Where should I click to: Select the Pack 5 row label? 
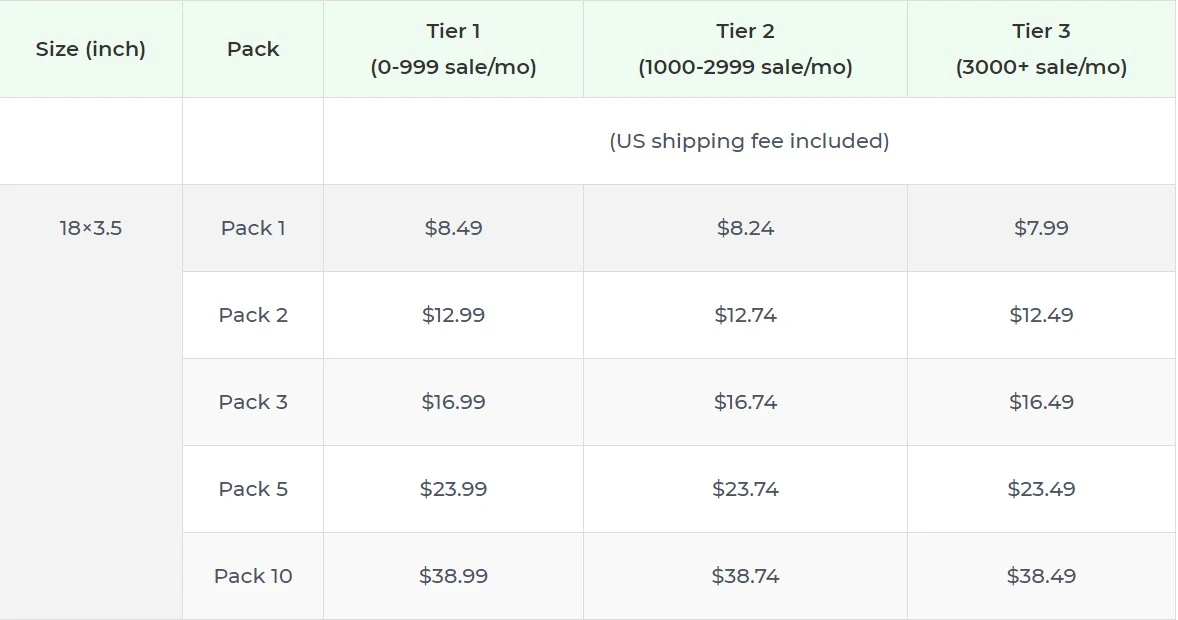(x=253, y=489)
